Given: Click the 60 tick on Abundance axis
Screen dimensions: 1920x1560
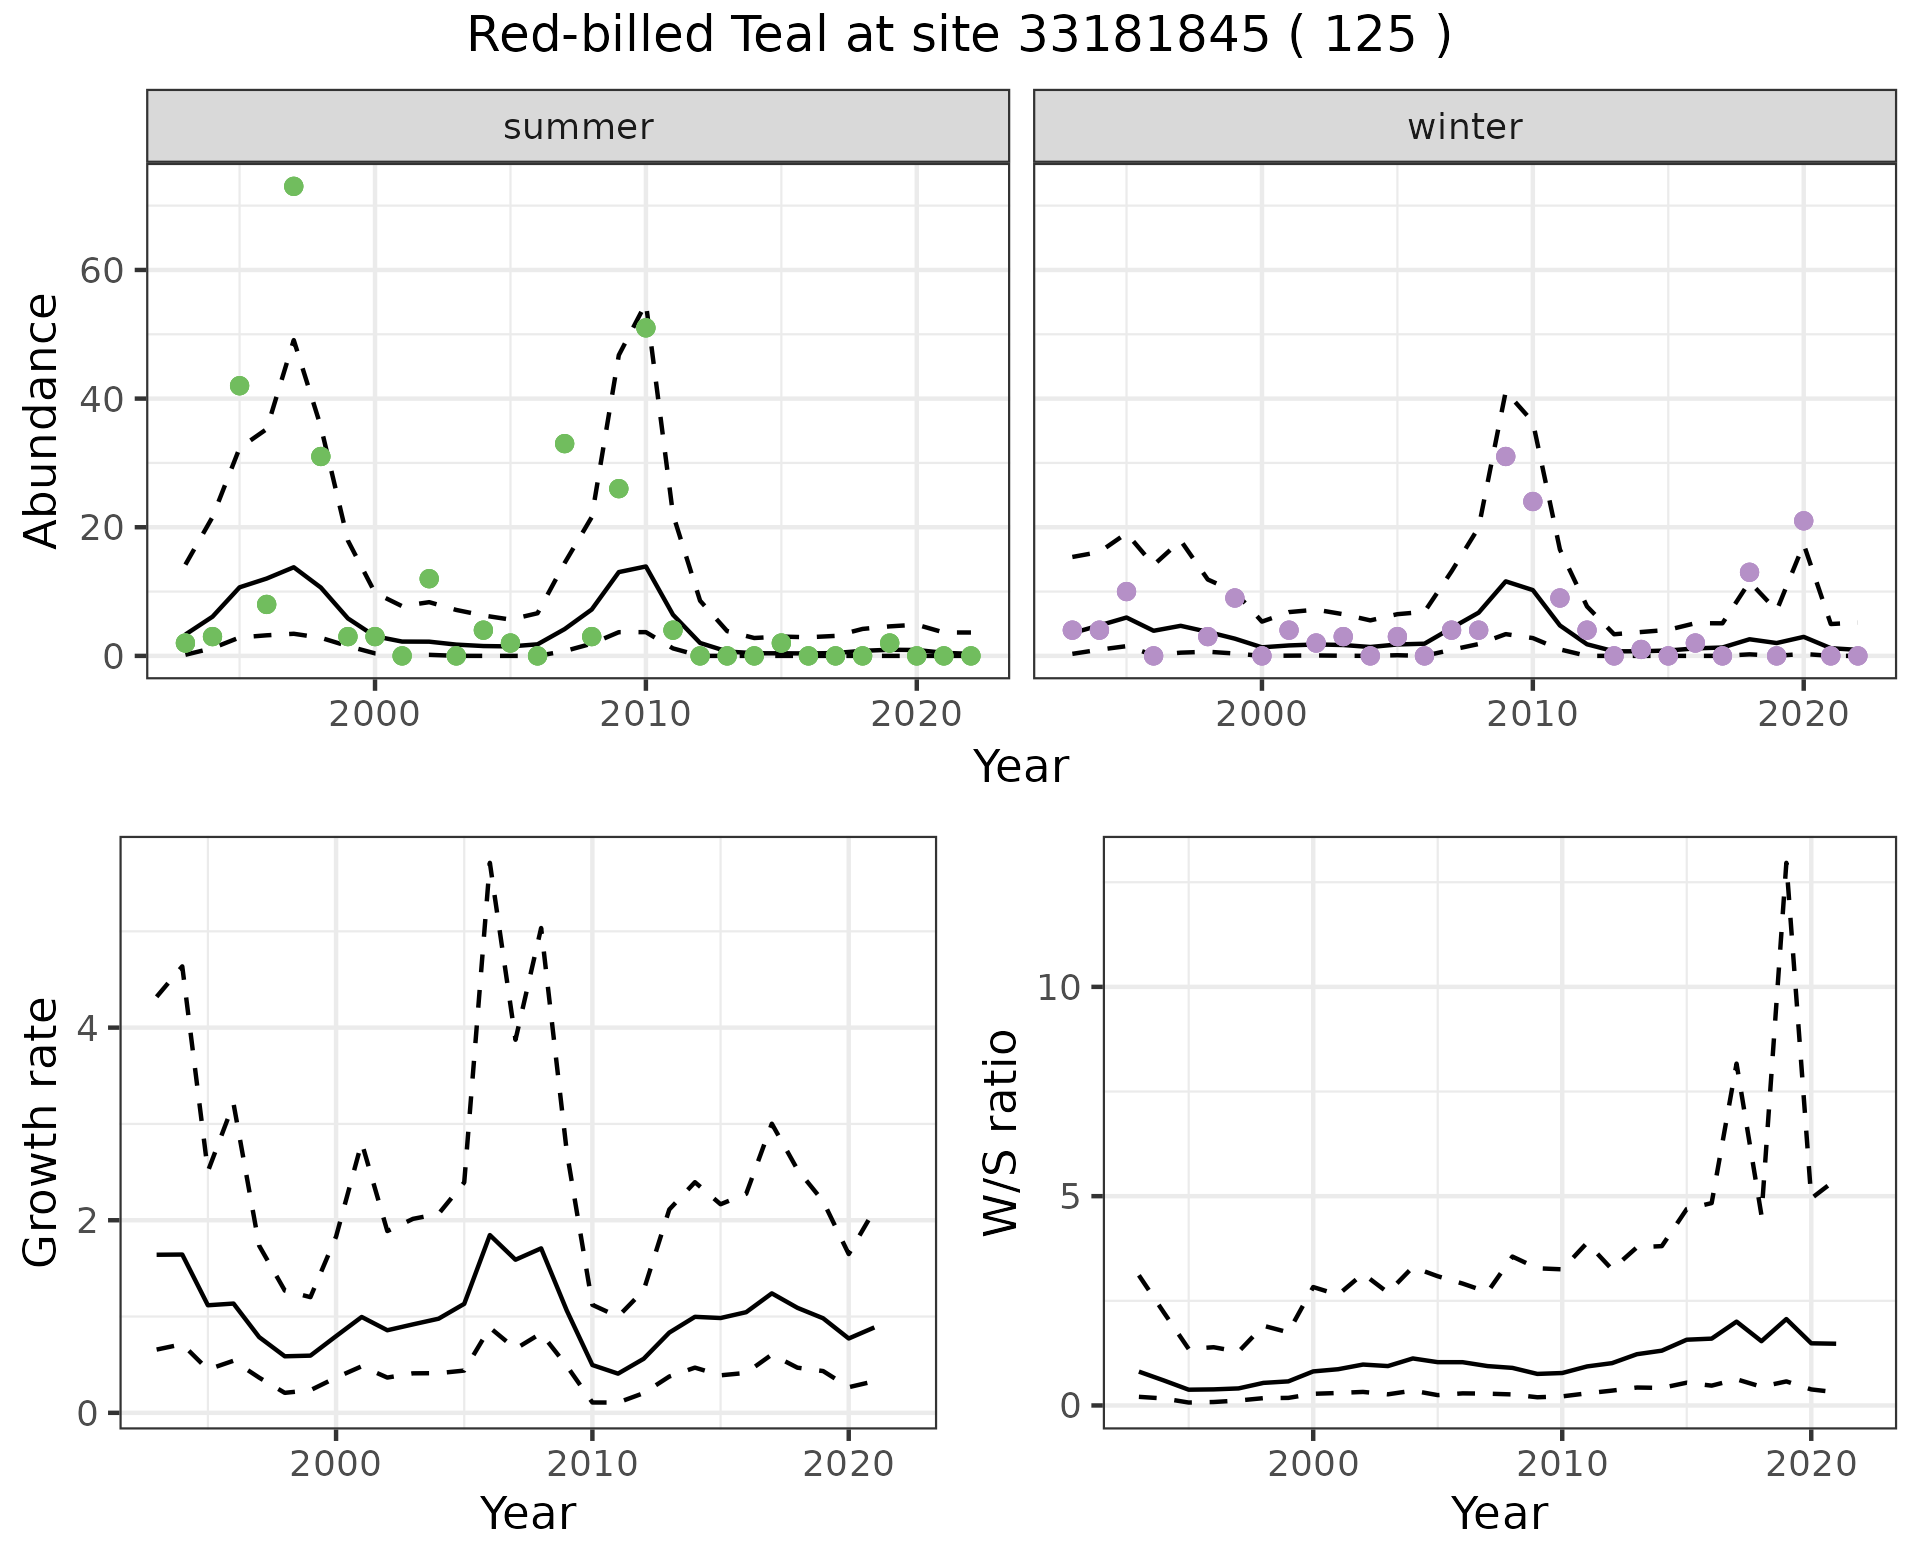Looking at the screenshot, I should [100, 271].
